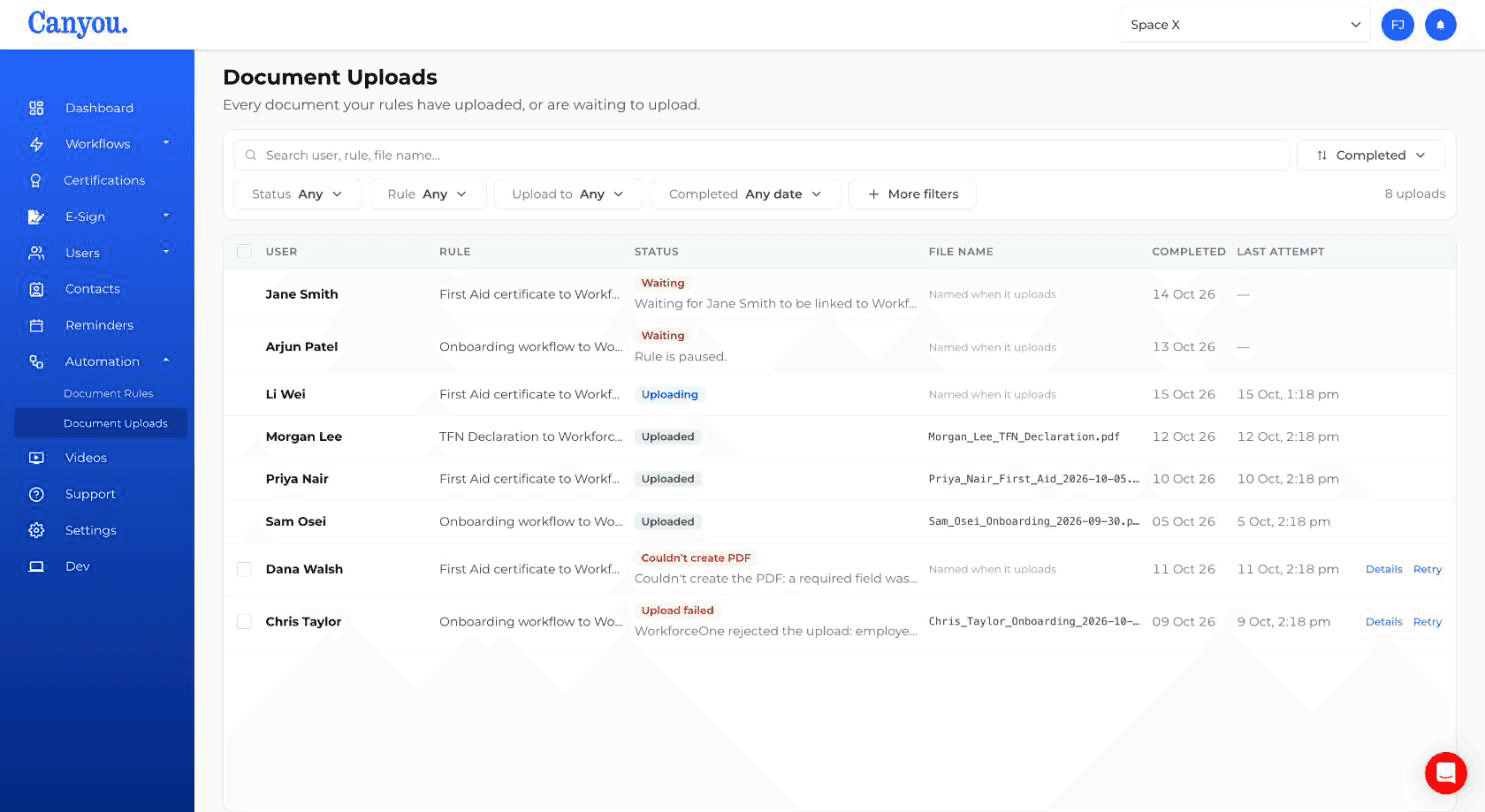This screenshot has width=1485, height=812.
Task: Open the red chat support bubble
Action: 1445,772
